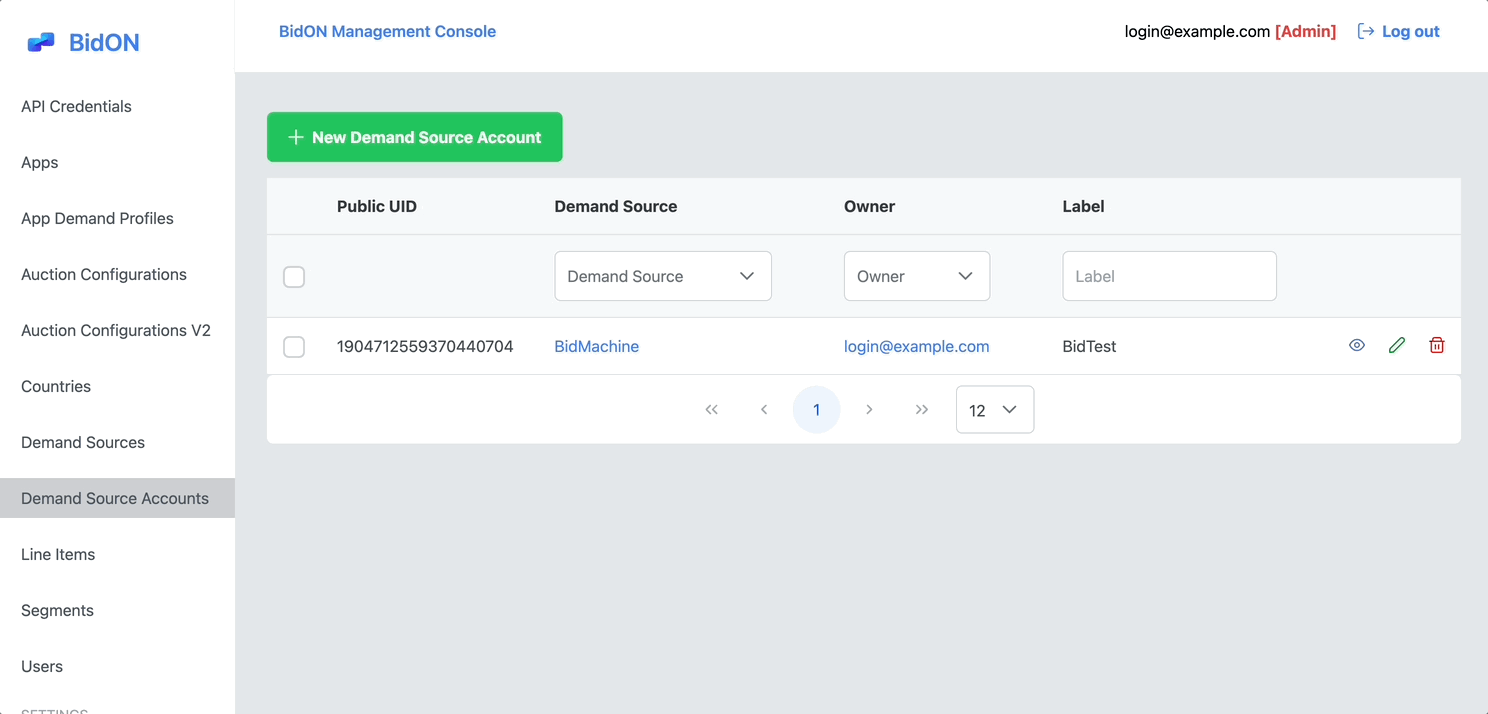This screenshot has width=1488, height=714.
Task: Open the BidMachine demand source link
Action: [x=596, y=346]
